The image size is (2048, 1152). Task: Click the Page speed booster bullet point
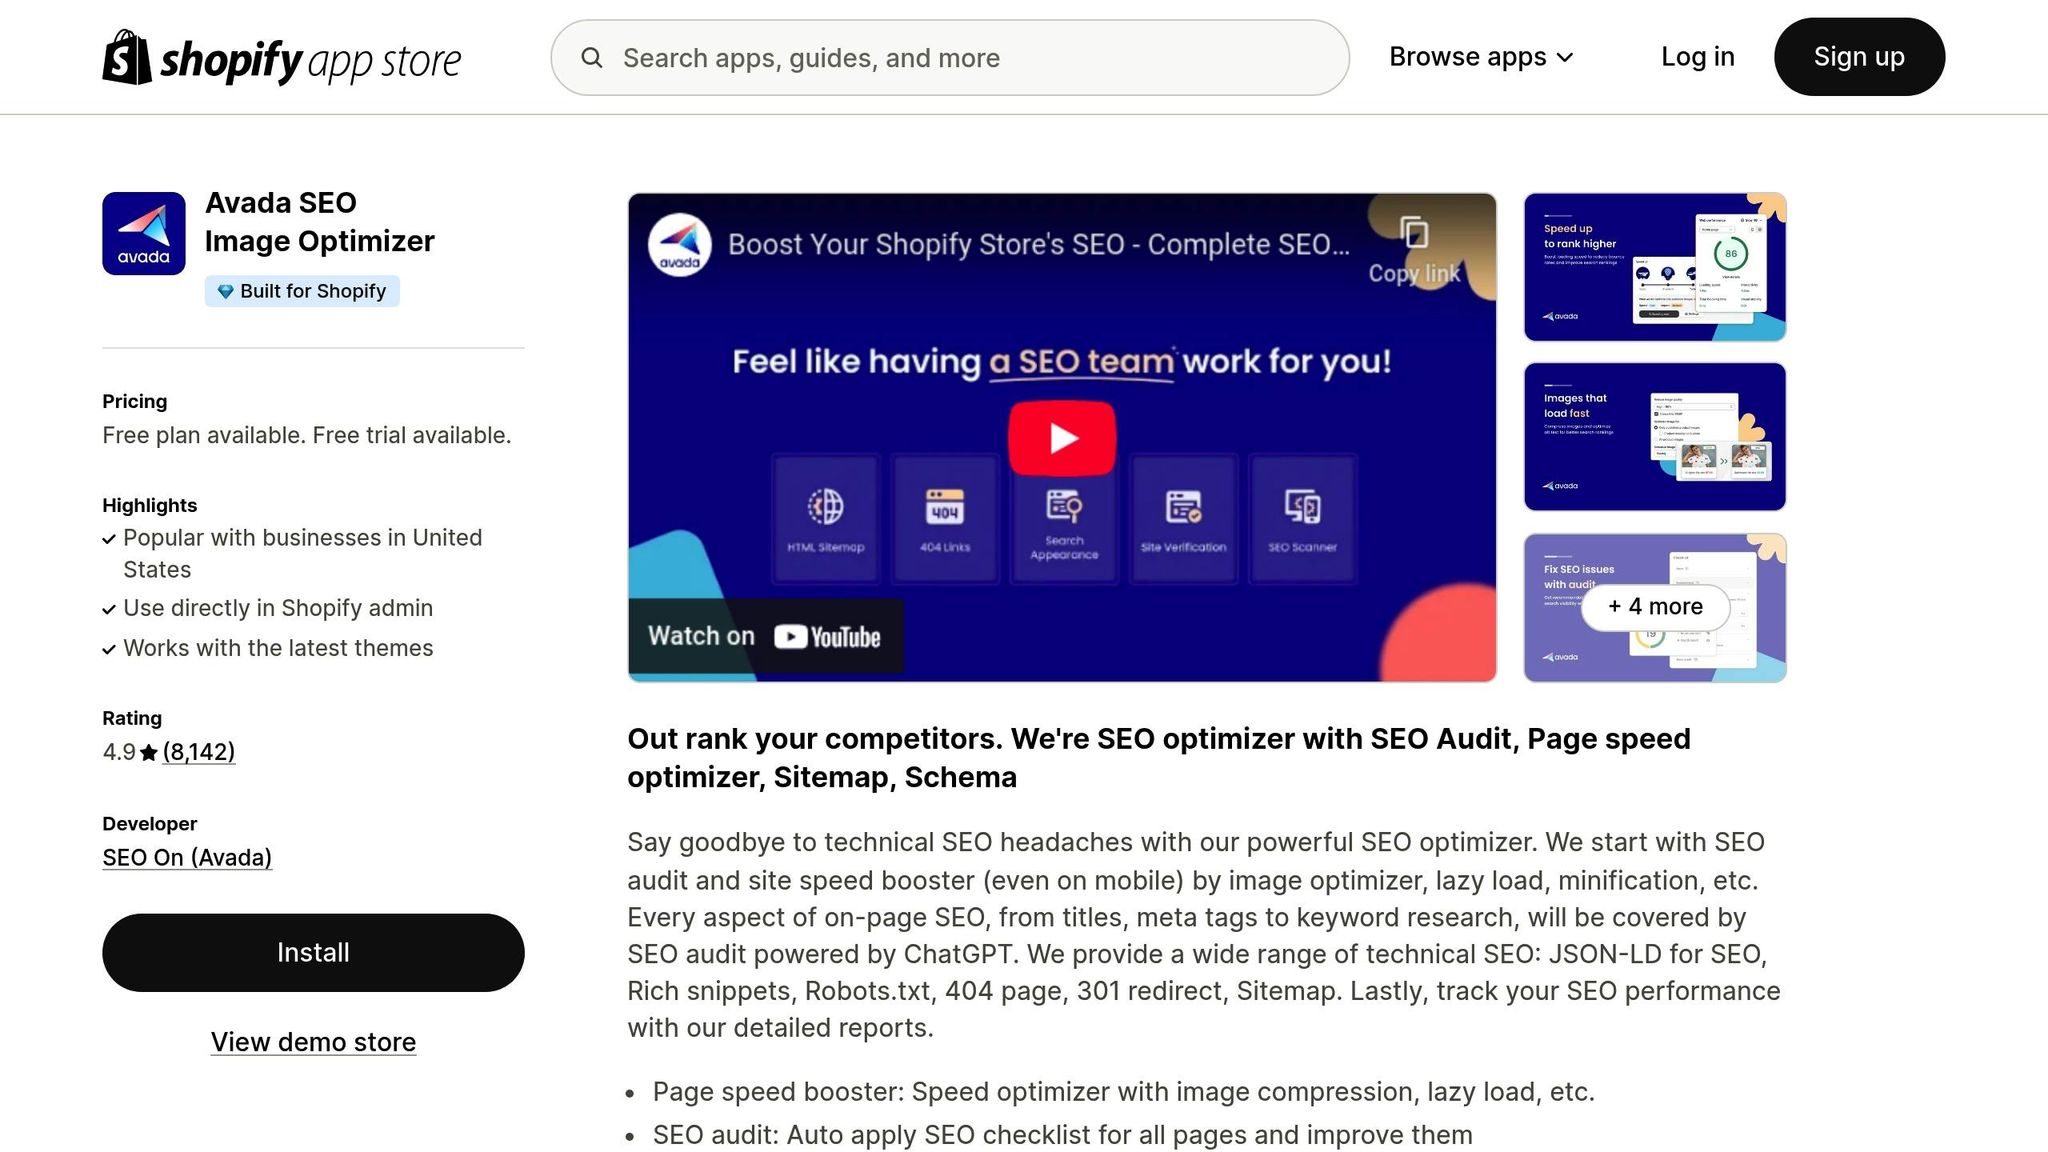1123,1092
